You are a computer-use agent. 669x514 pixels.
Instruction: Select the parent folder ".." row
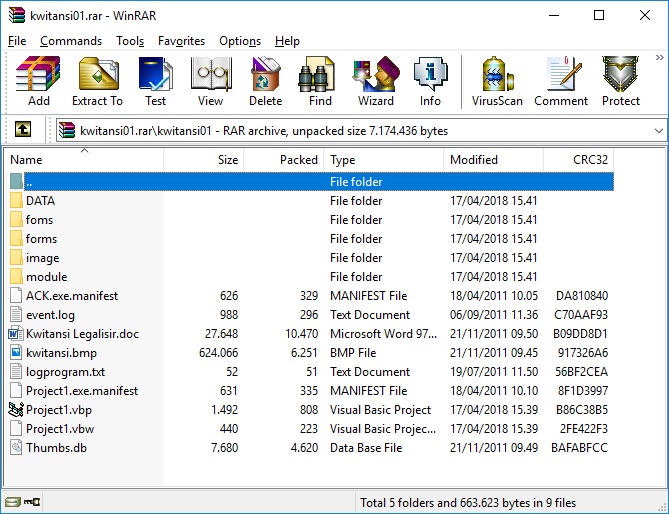311,182
